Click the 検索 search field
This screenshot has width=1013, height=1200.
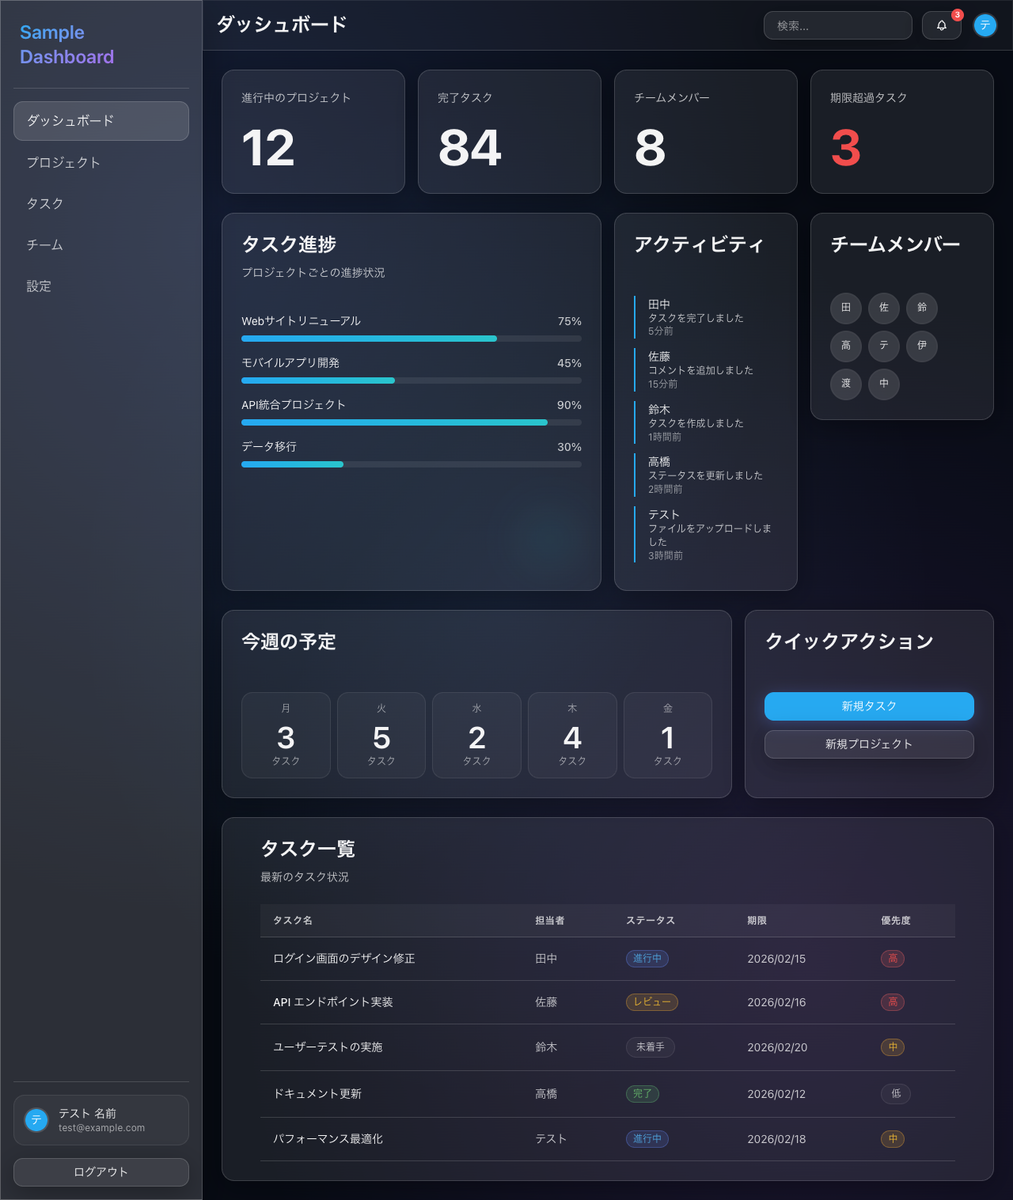pyautogui.click(x=838, y=26)
